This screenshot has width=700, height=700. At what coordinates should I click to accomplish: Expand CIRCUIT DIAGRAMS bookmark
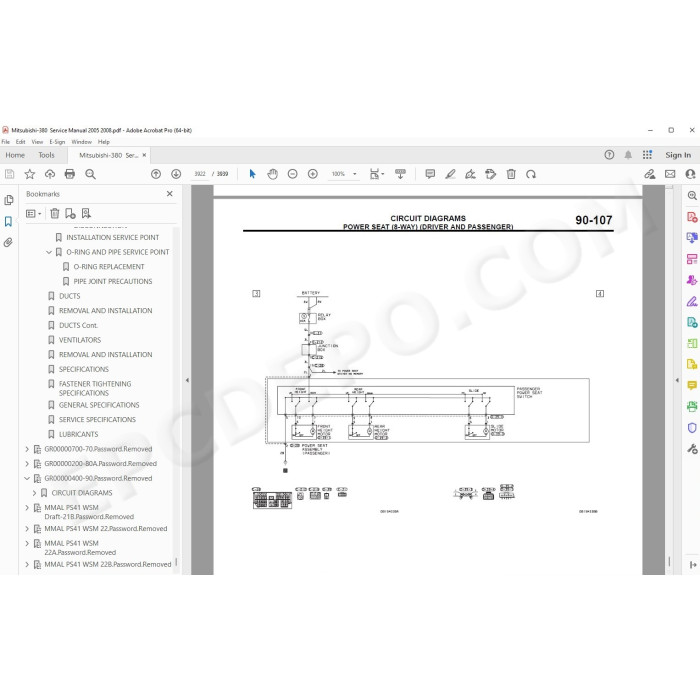click(34, 493)
